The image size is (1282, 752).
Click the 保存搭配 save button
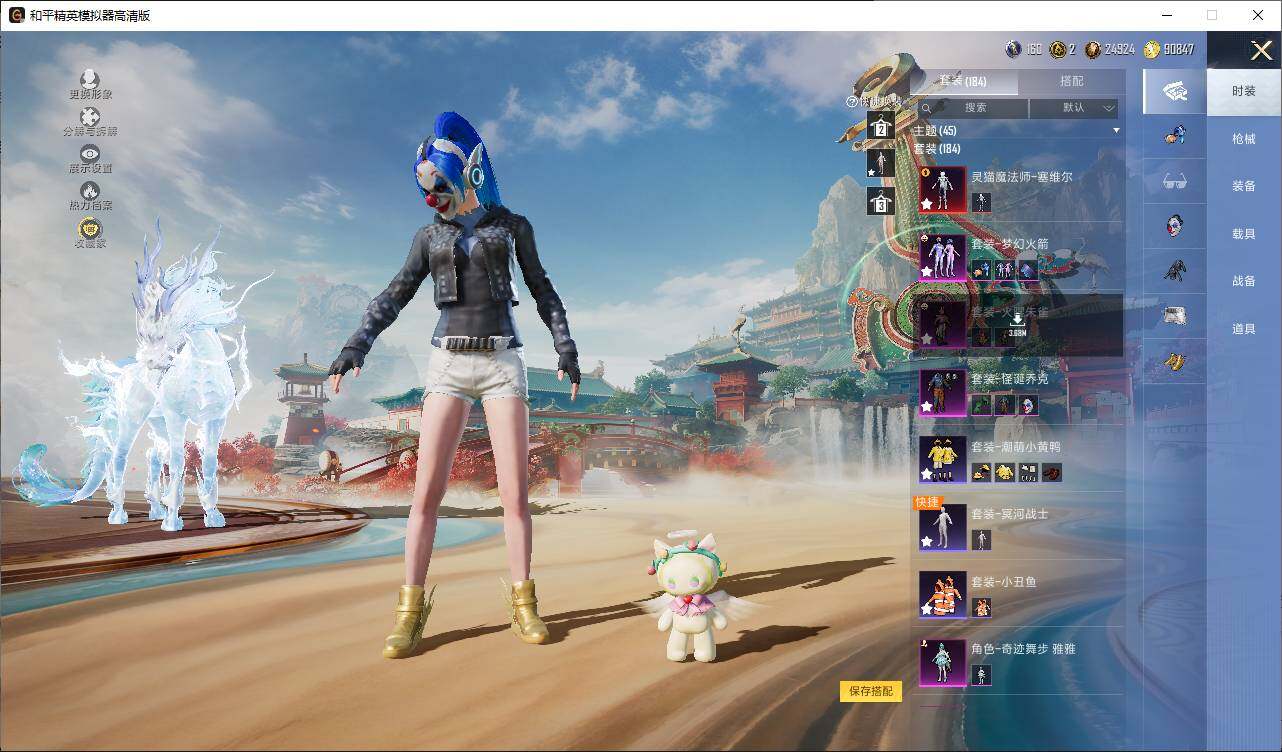coord(871,691)
